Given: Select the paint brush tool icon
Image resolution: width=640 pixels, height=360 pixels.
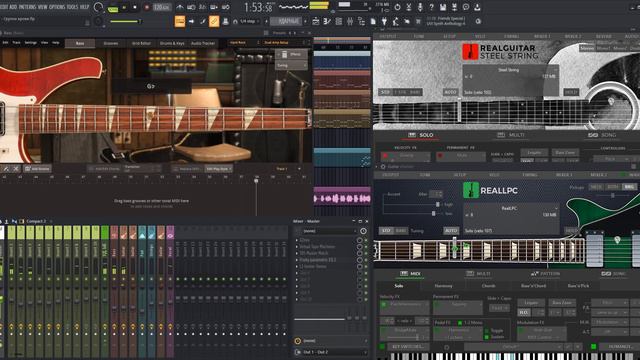Looking at the screenshot, I should (203, 21).
